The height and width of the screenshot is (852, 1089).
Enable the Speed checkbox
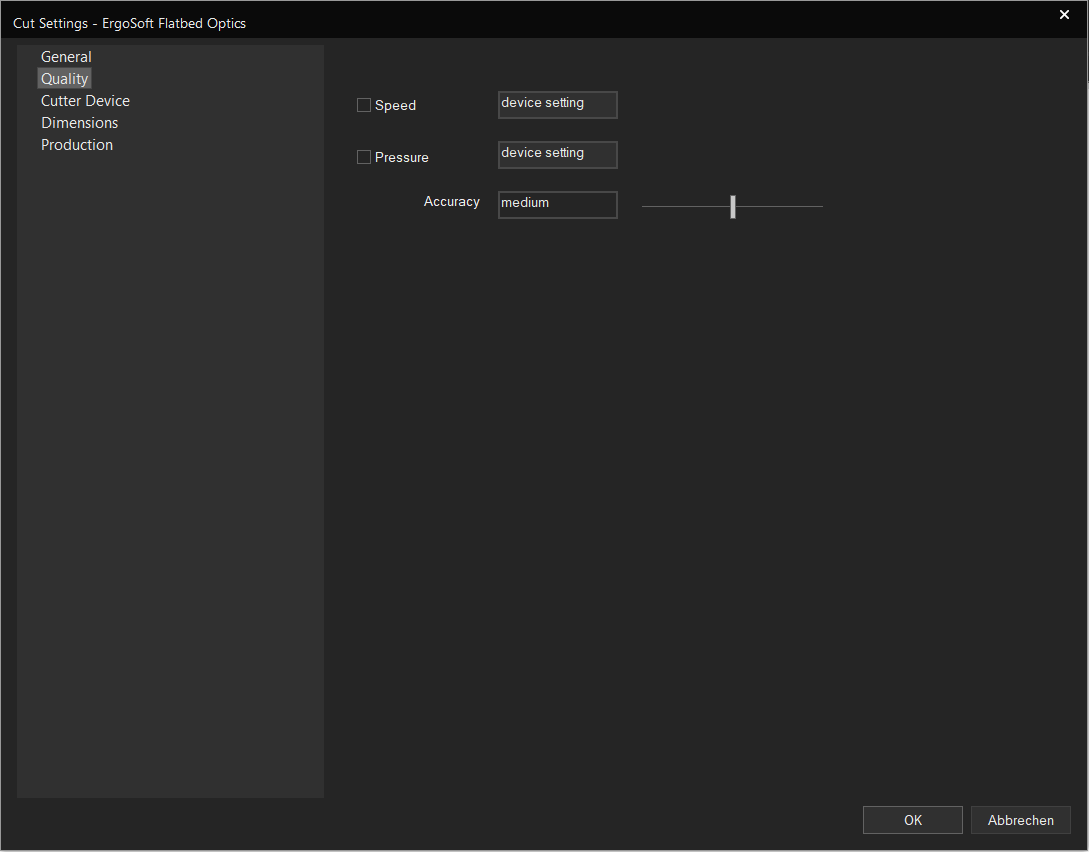pos(364,105)
